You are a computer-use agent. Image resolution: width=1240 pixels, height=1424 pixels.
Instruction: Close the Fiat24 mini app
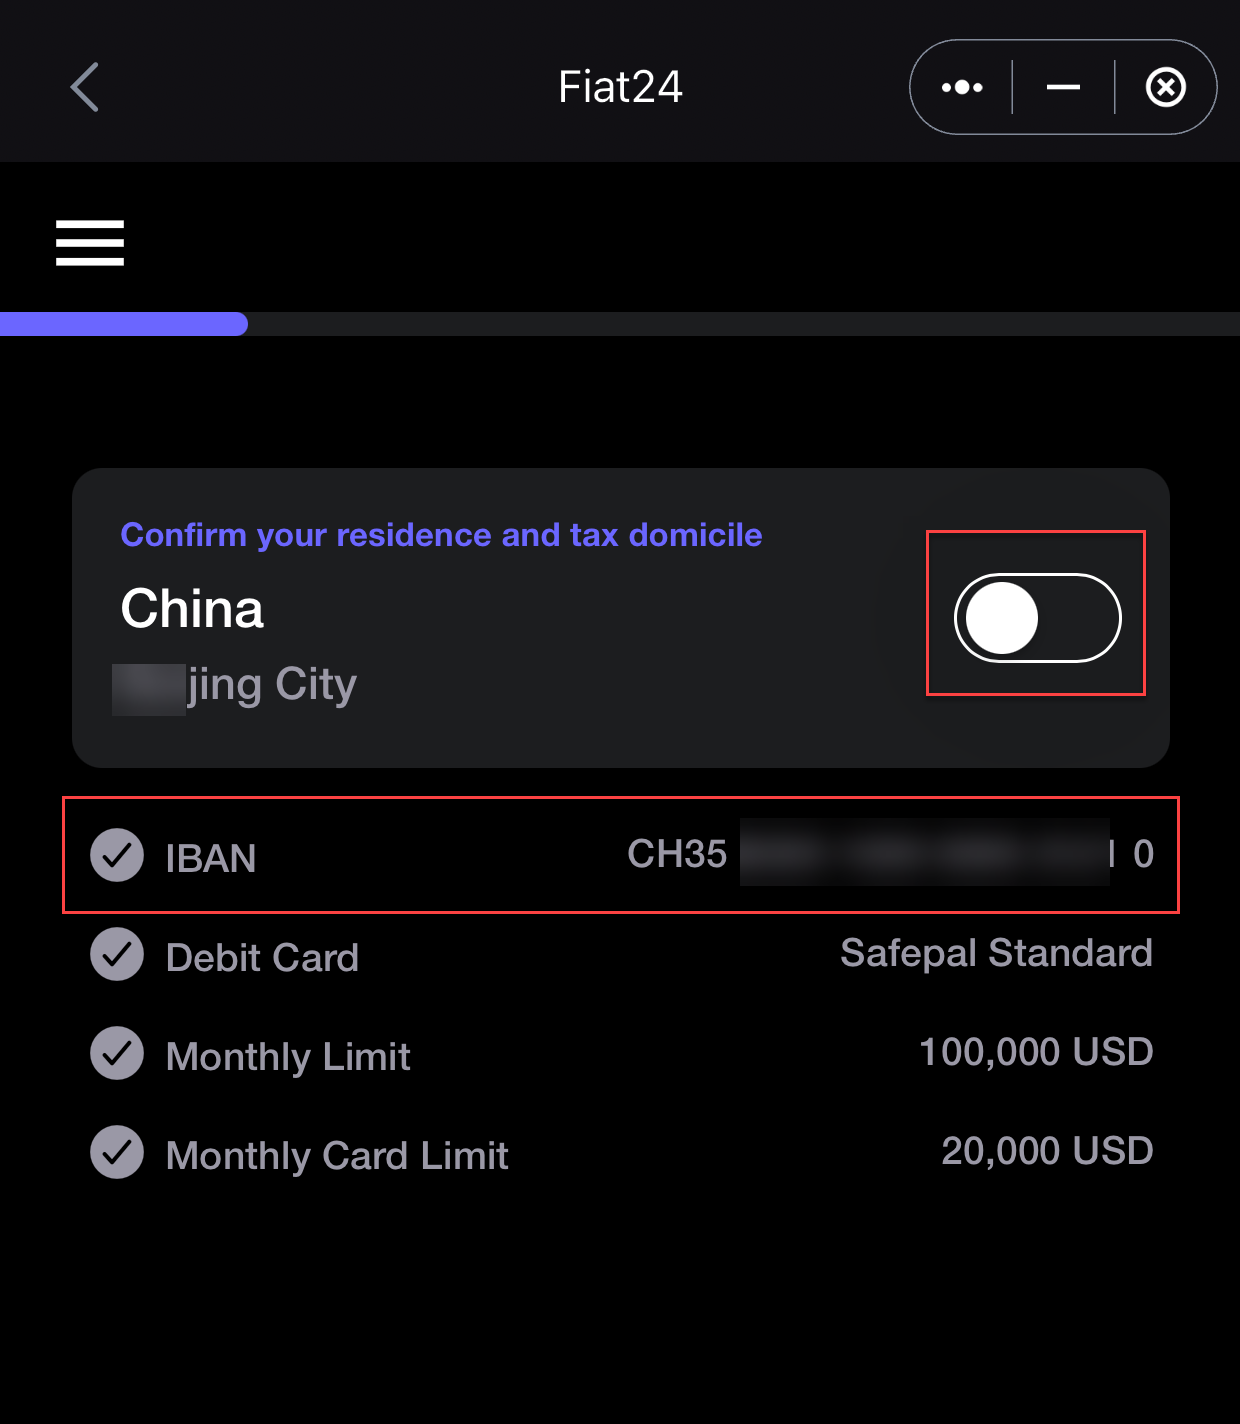click(1165, 87)
